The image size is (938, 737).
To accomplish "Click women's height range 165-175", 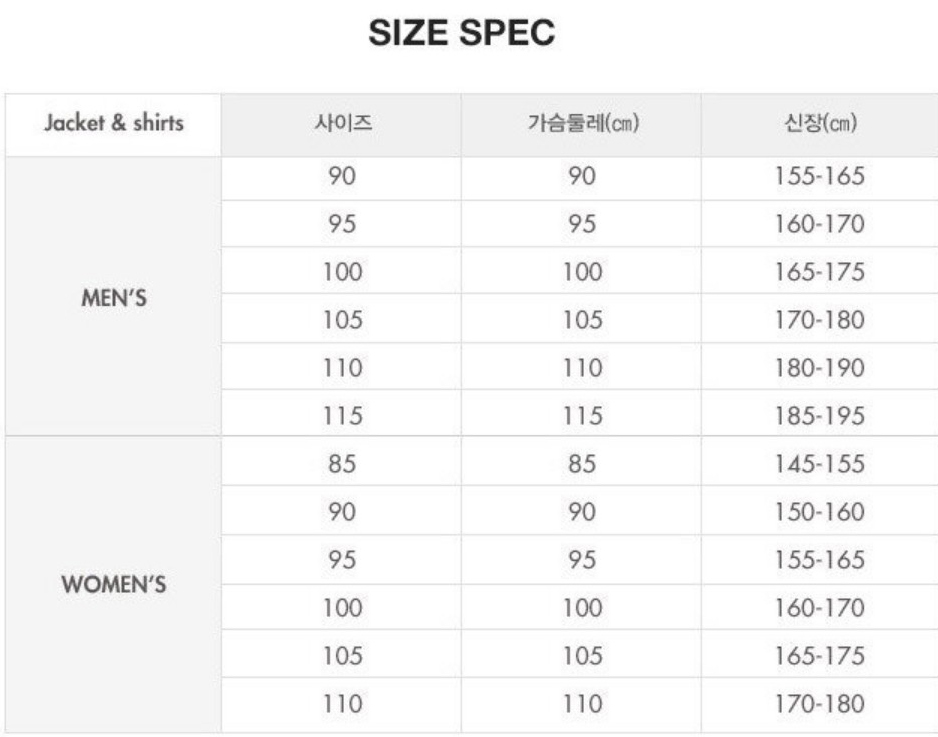I will (x=820, y=656).
